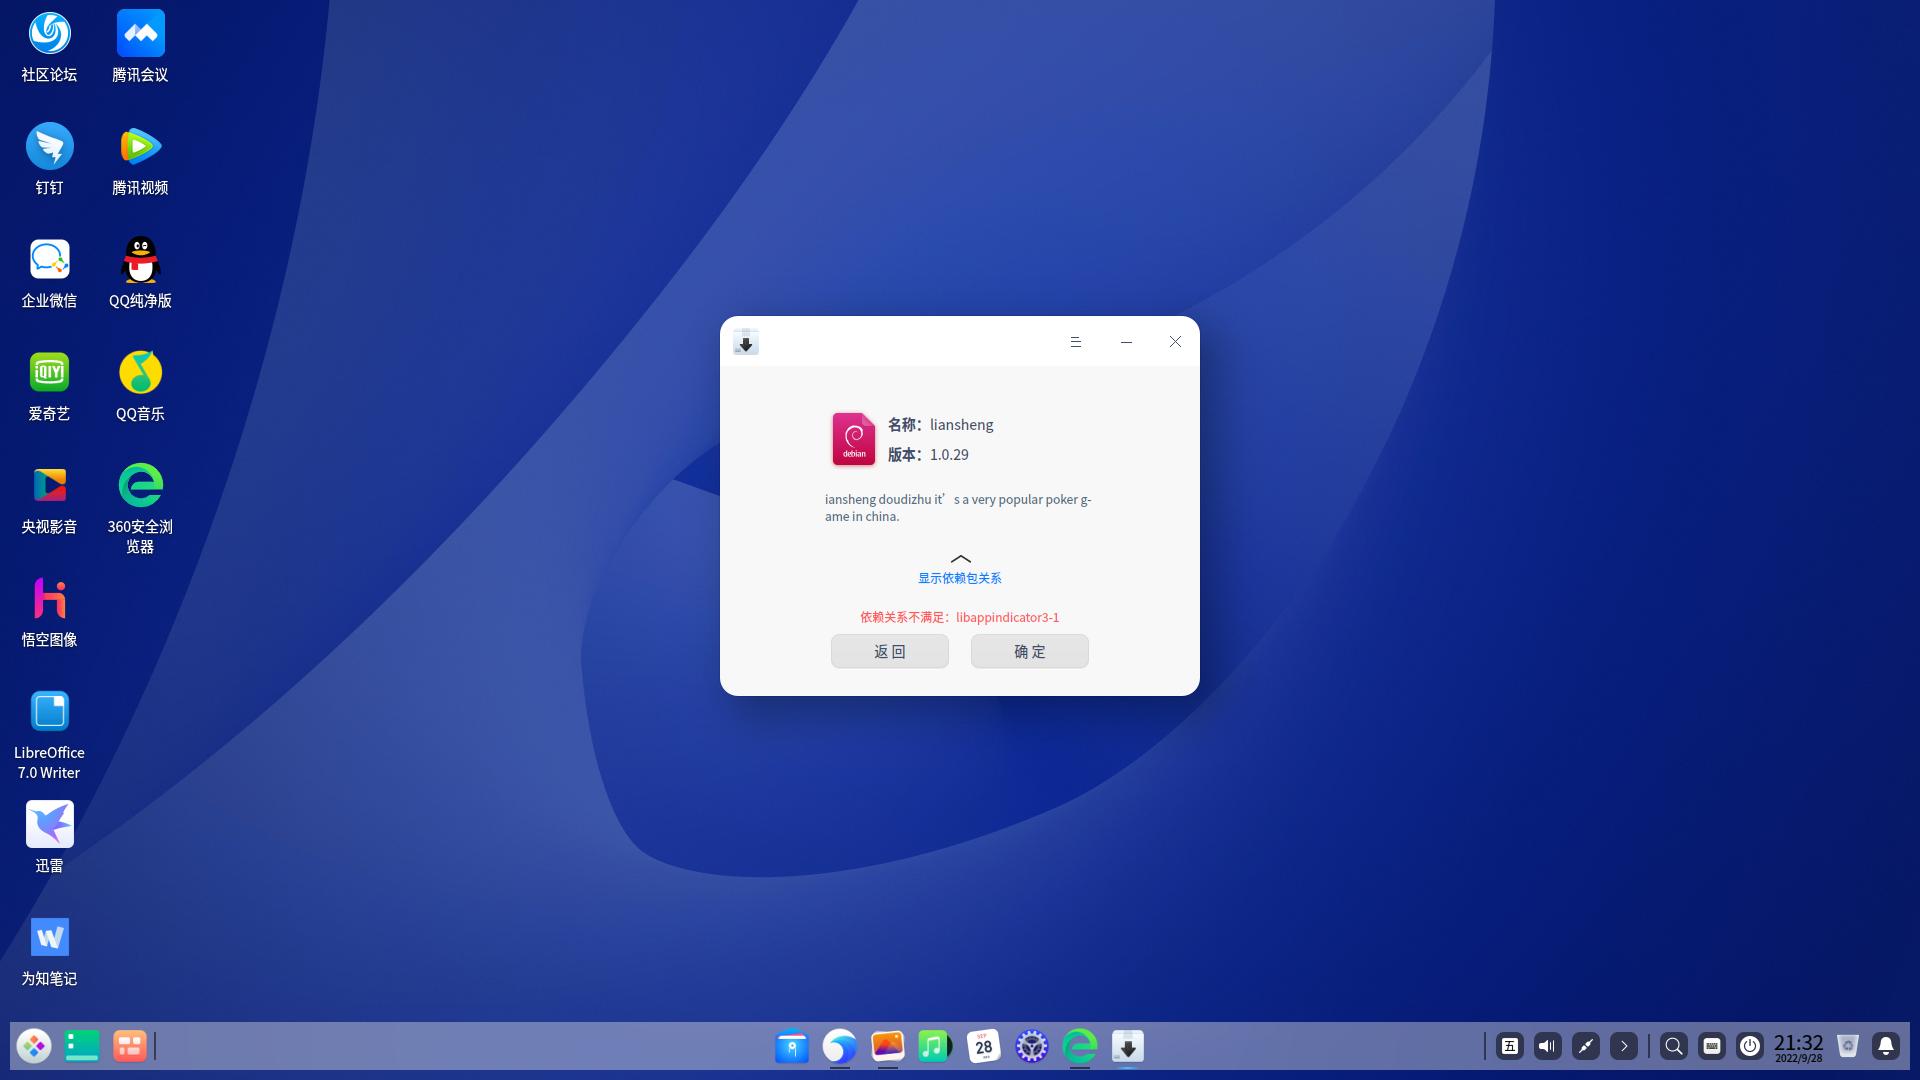
Task: Open QQ音乐 from the desktop
Action: [140, 372]
